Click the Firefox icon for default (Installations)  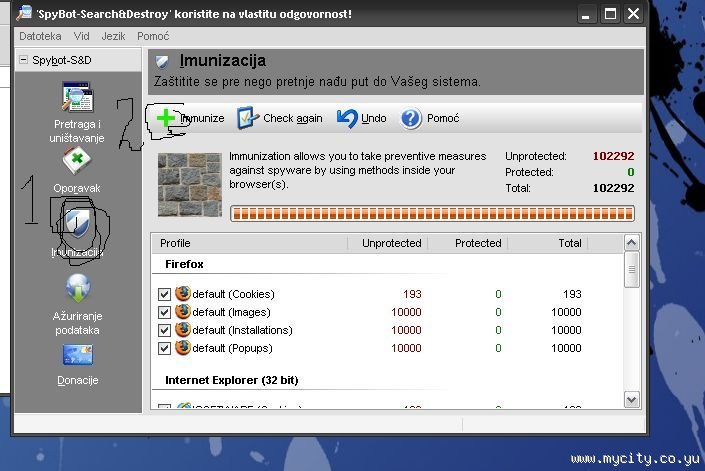(183, 330)
